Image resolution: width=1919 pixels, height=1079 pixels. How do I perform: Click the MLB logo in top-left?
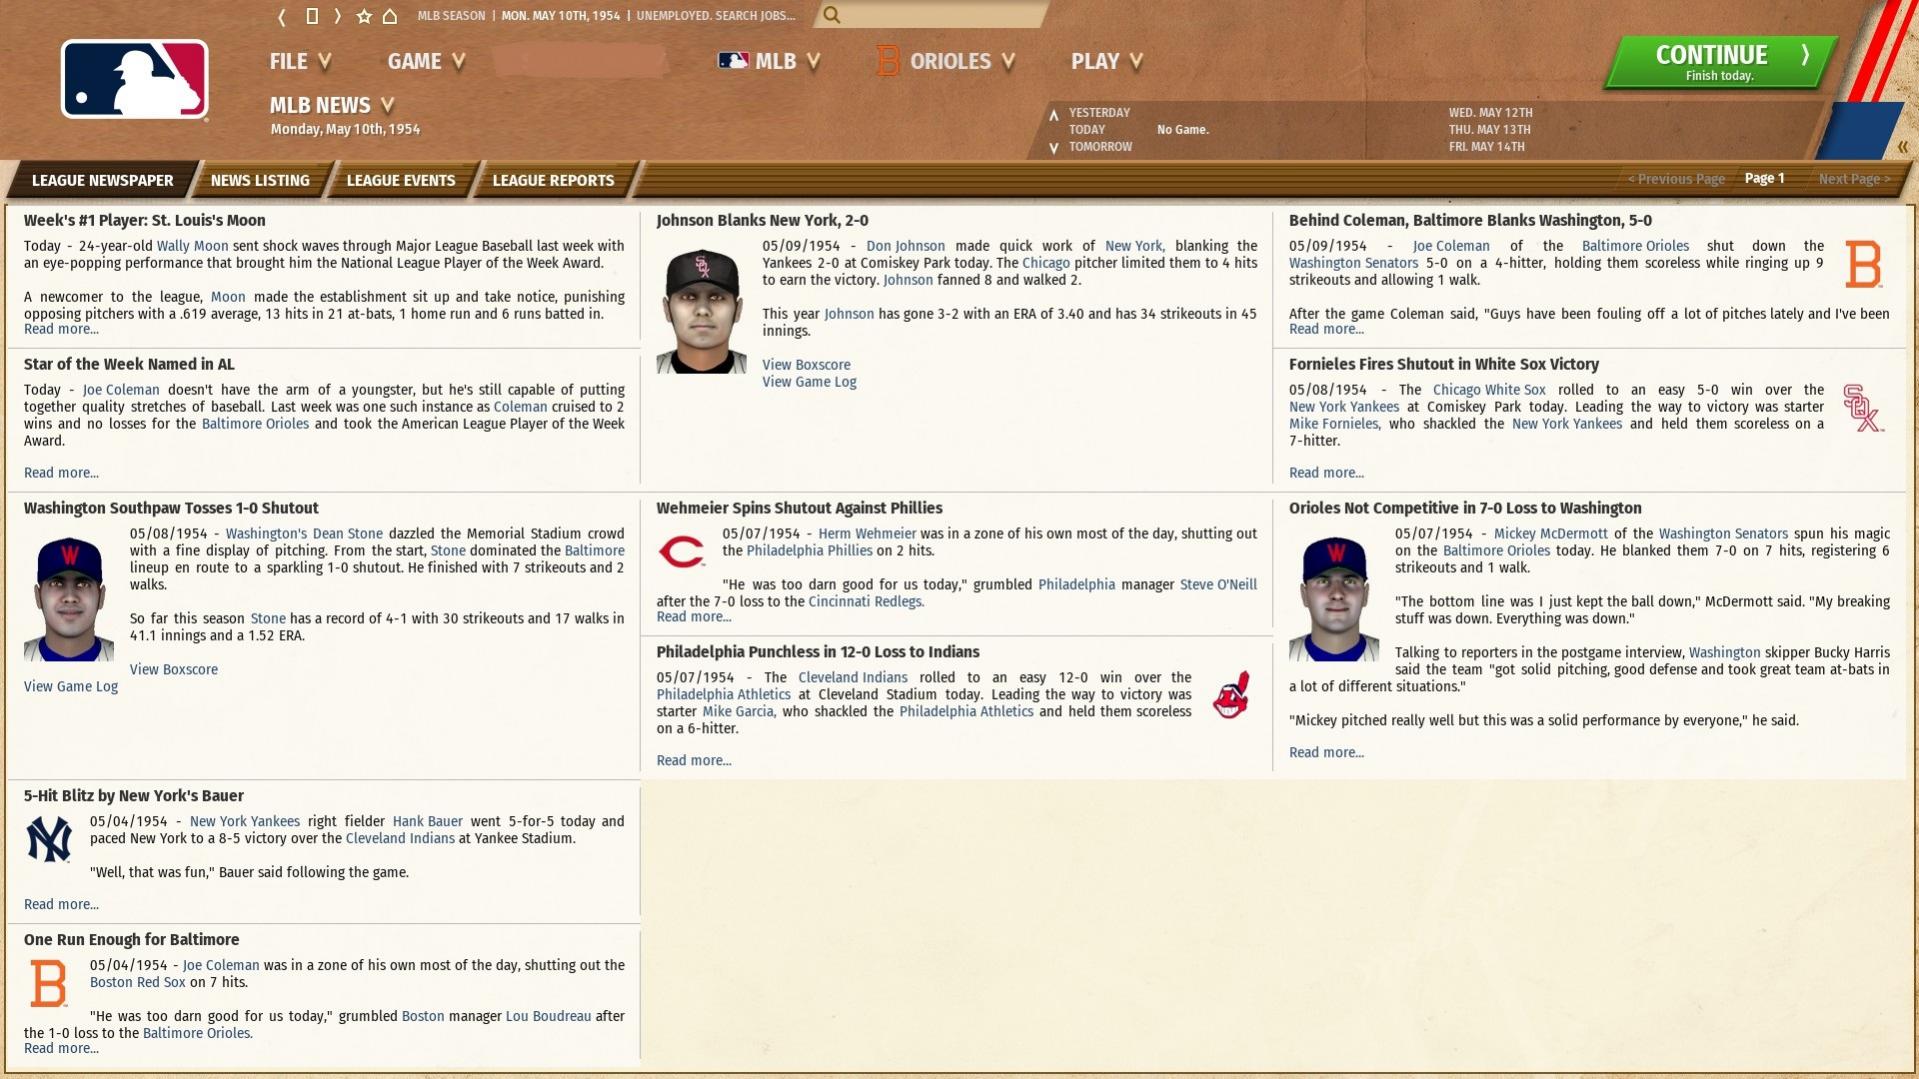coord(135,80)
